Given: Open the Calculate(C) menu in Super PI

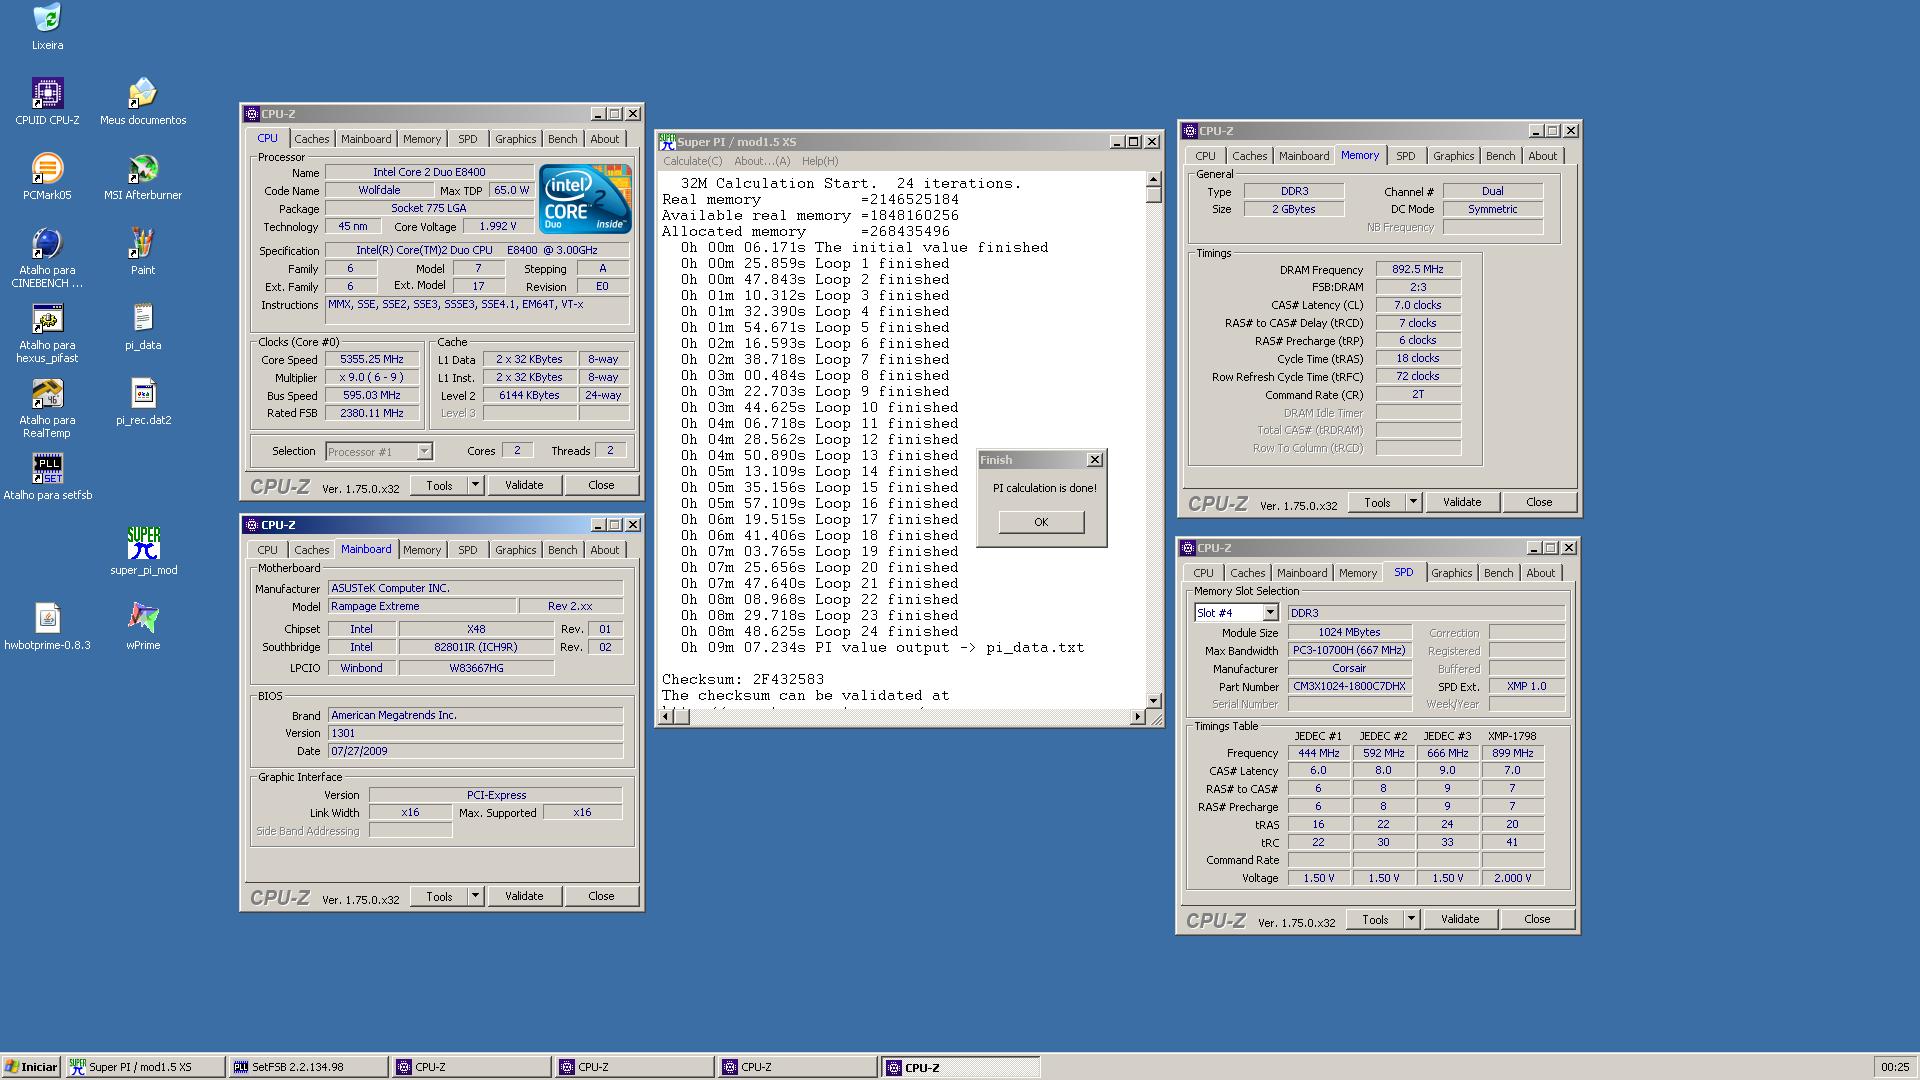Looking at the screenshot, I should point(692,161).
